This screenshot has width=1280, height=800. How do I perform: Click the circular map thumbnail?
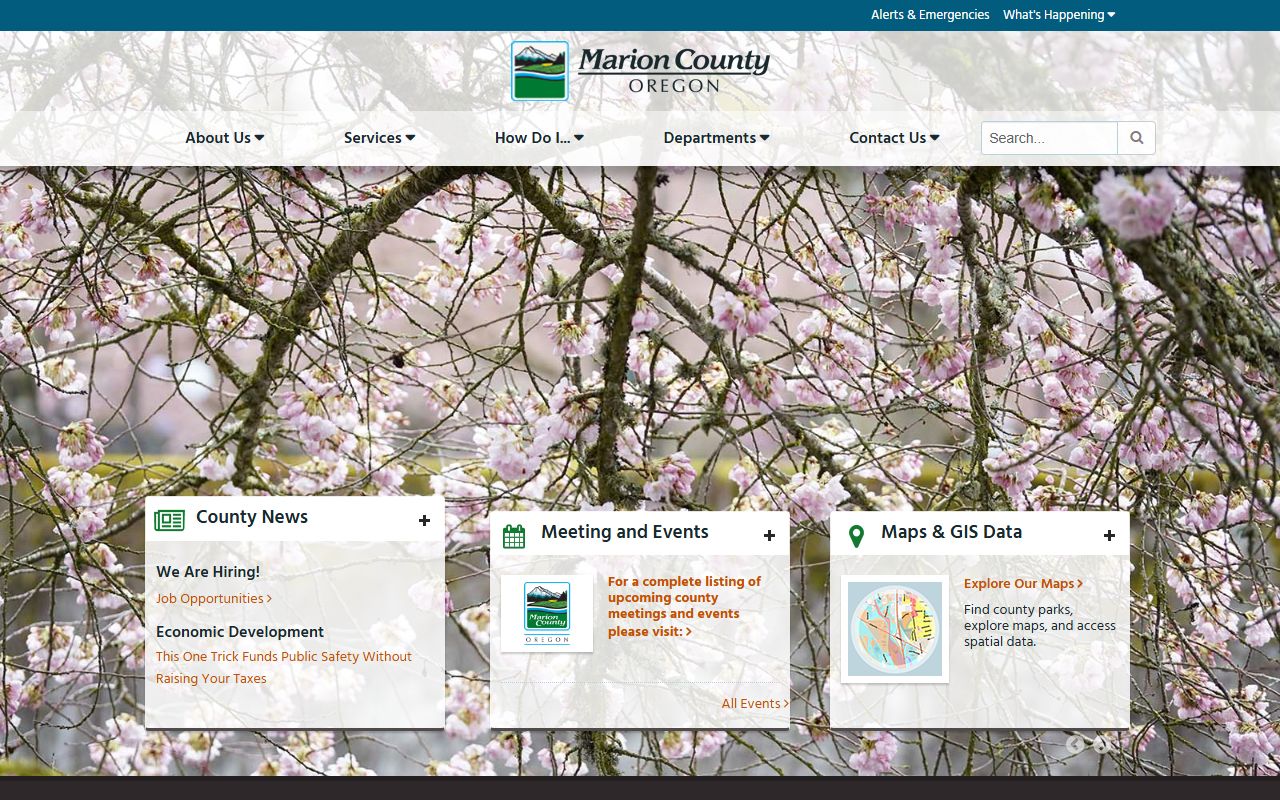pyautogui.click(x=895, y=629)
